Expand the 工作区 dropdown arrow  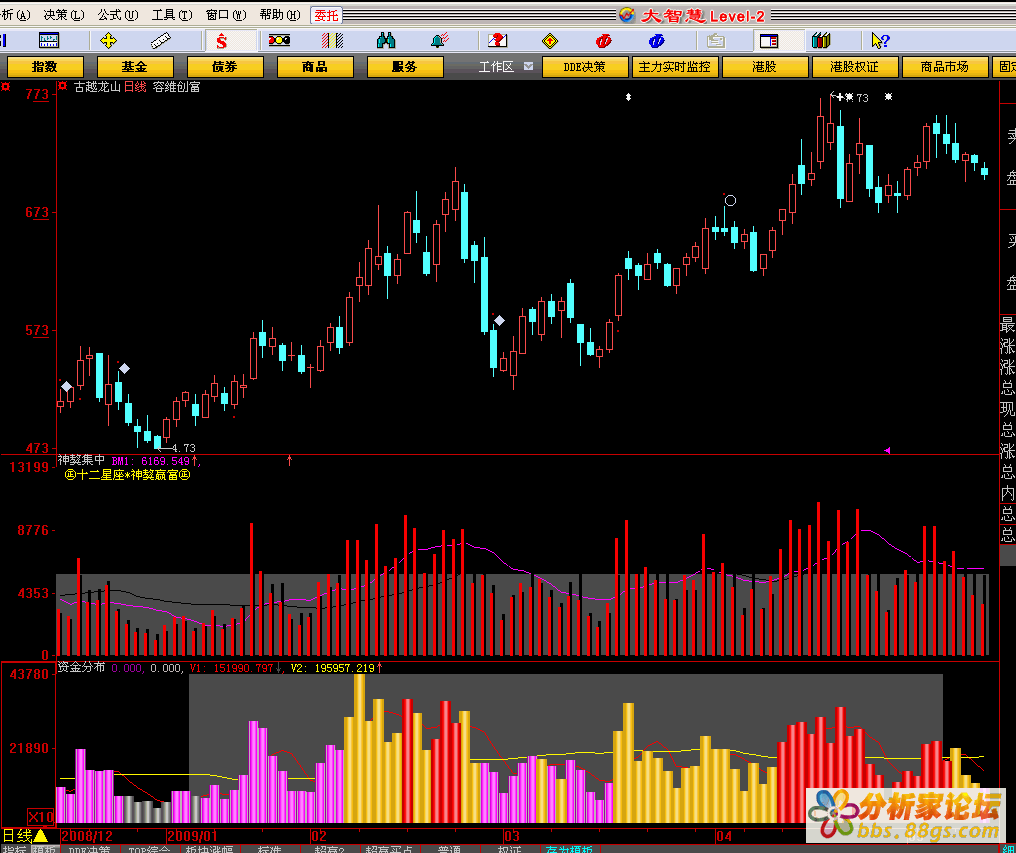click(x=529, y=66)
